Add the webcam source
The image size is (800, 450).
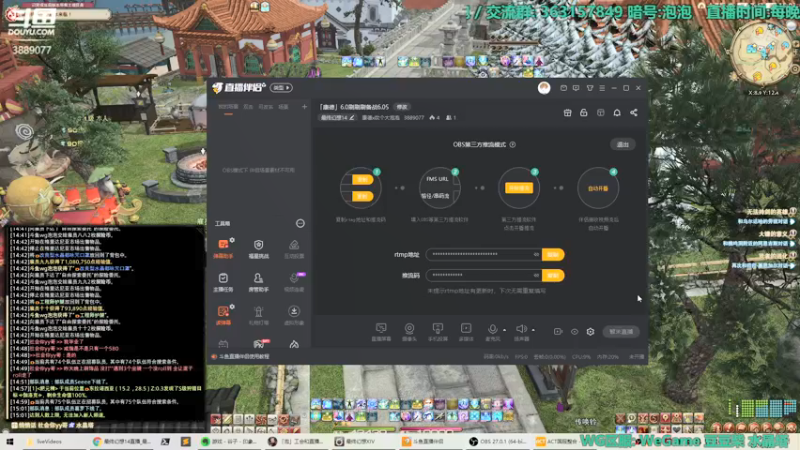[x=409, y=332]
